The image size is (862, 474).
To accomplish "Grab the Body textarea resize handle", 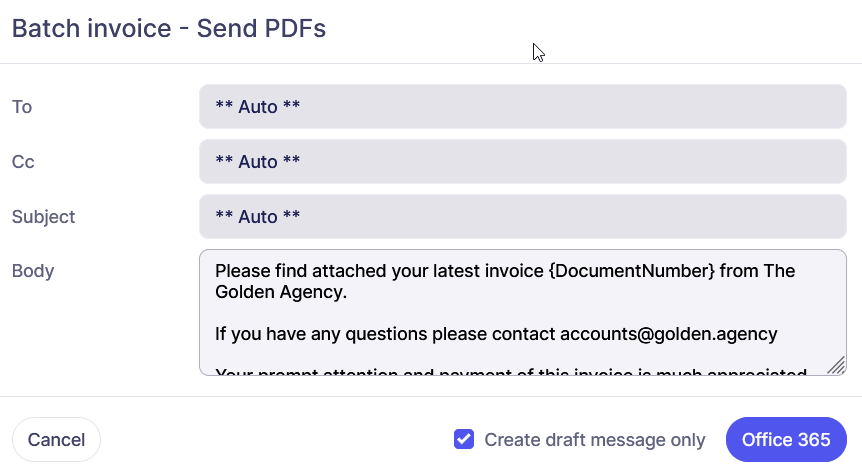I will click(836, 365).
